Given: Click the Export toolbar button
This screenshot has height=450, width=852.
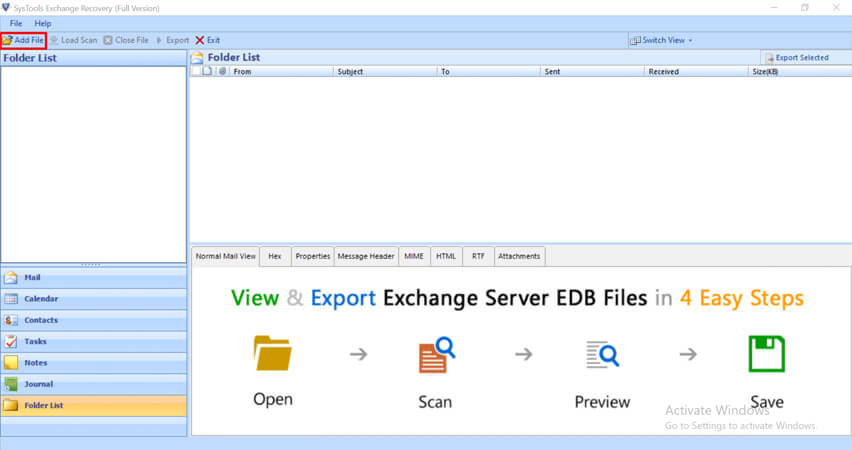Looking at the screenshot, I should click(x=173, y=40).
